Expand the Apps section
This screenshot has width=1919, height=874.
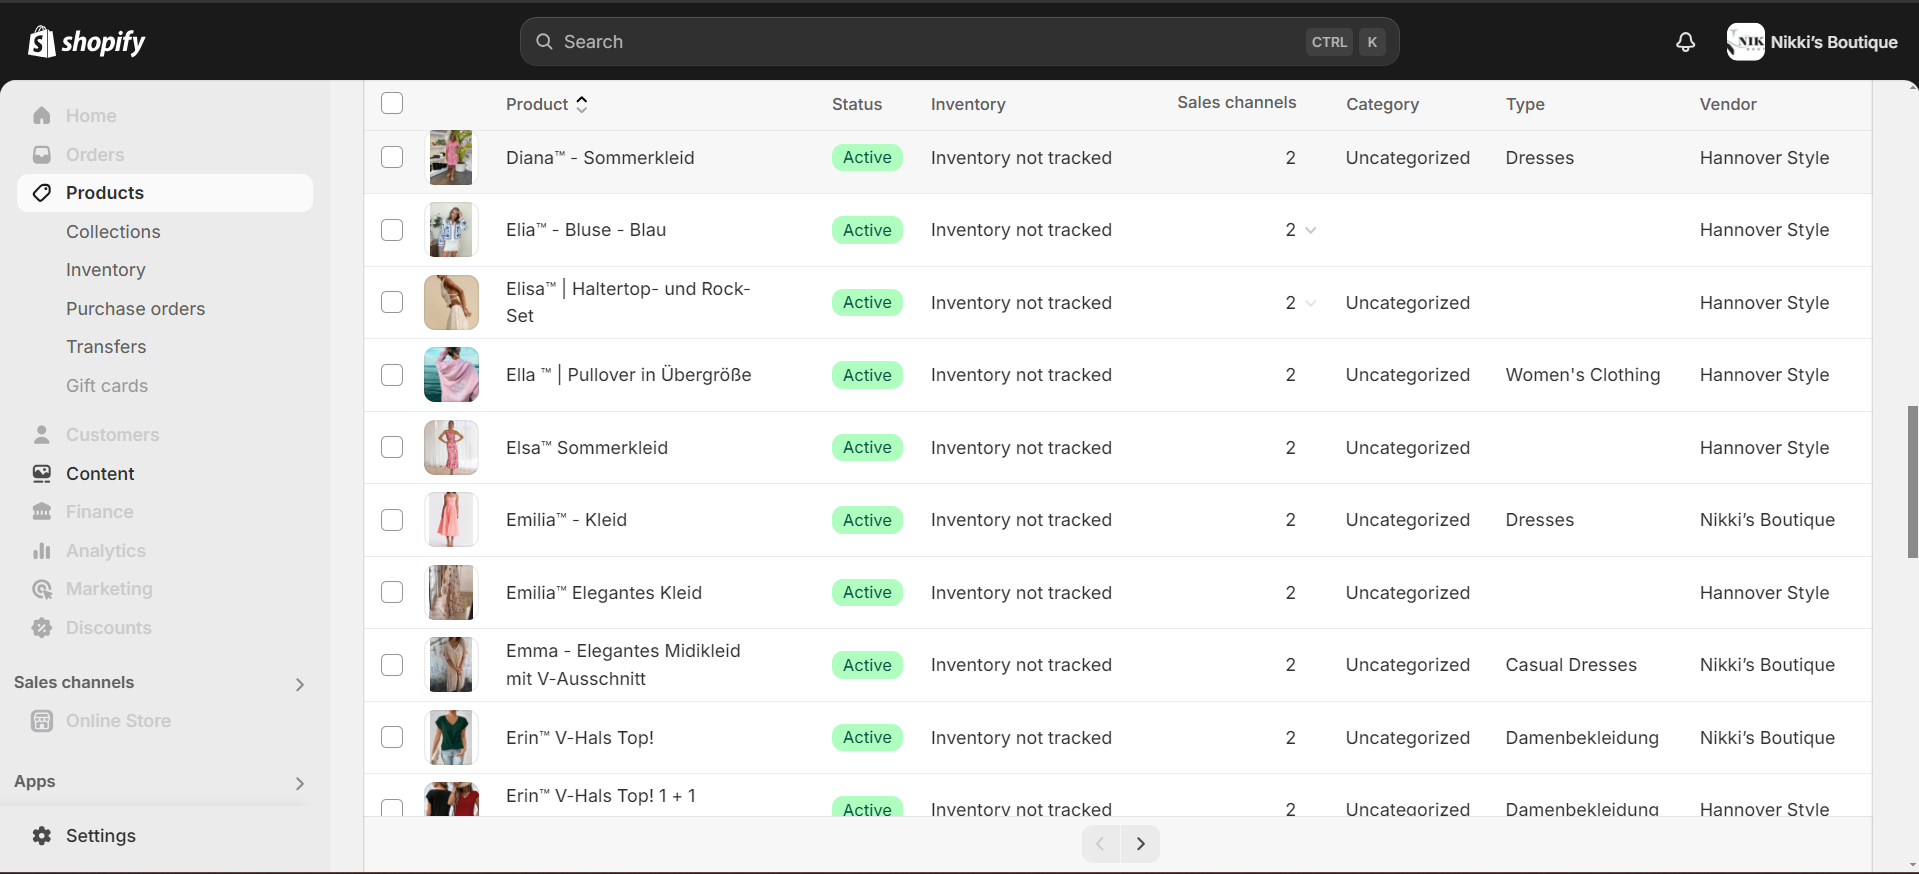(299, 783)
